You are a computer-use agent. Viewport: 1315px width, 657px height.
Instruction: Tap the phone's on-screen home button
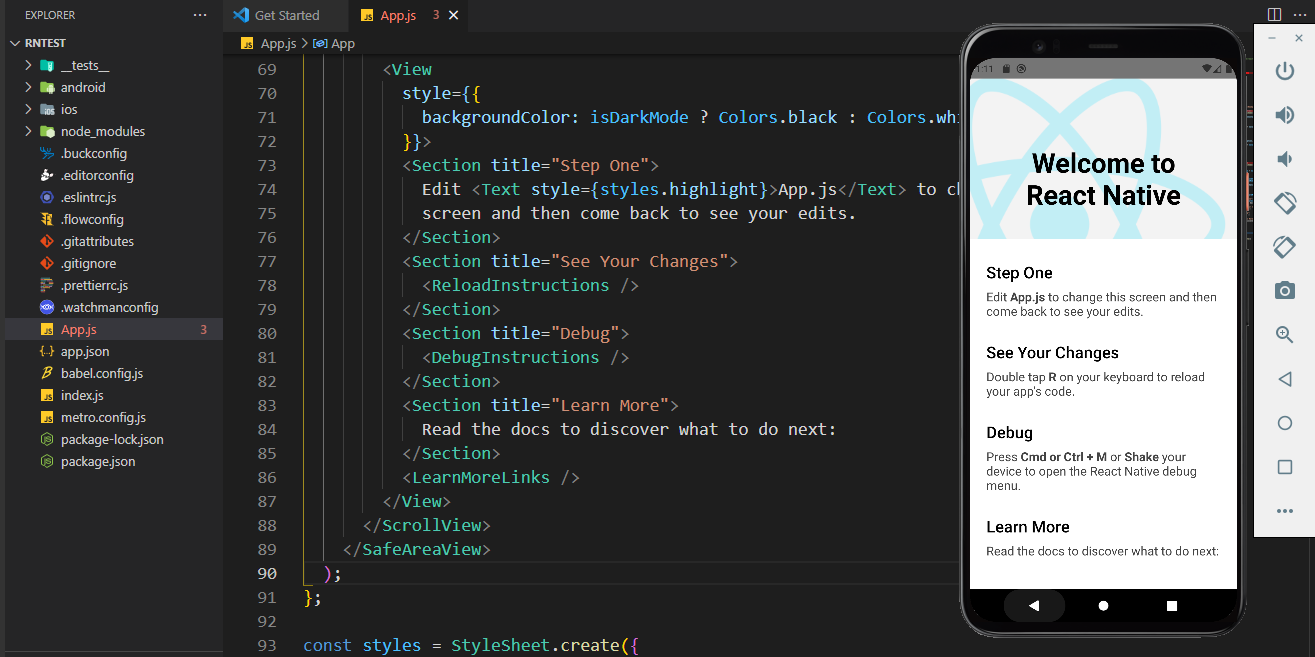[1103, 606]
